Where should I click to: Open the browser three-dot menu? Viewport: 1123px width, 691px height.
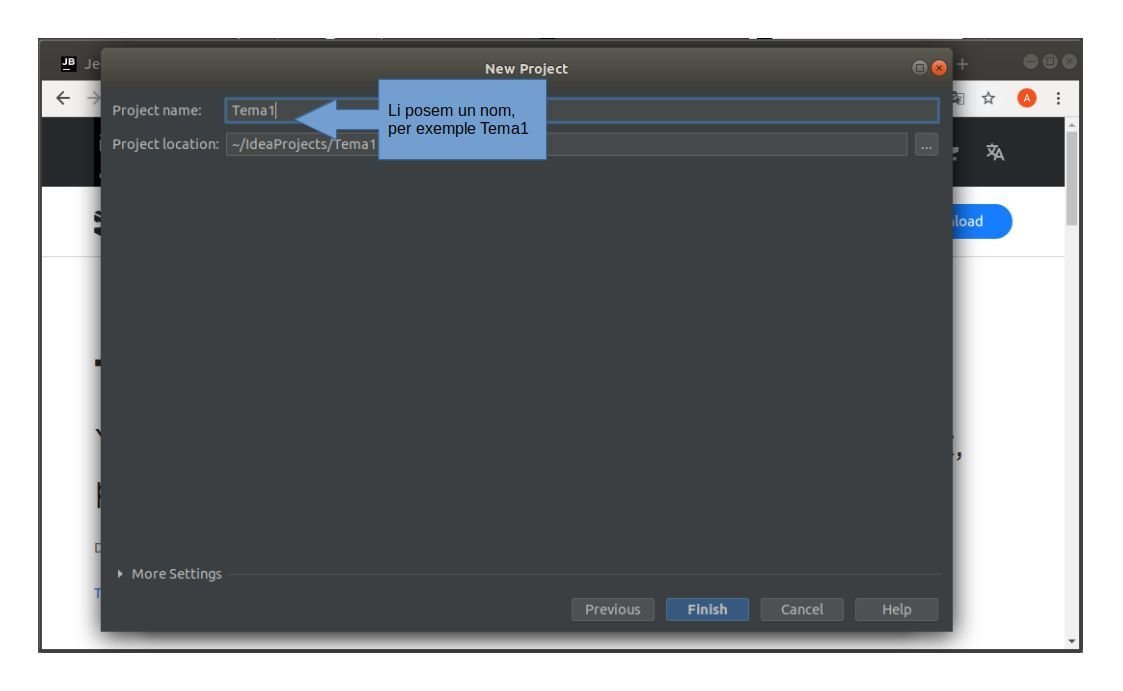point(1058,98)
